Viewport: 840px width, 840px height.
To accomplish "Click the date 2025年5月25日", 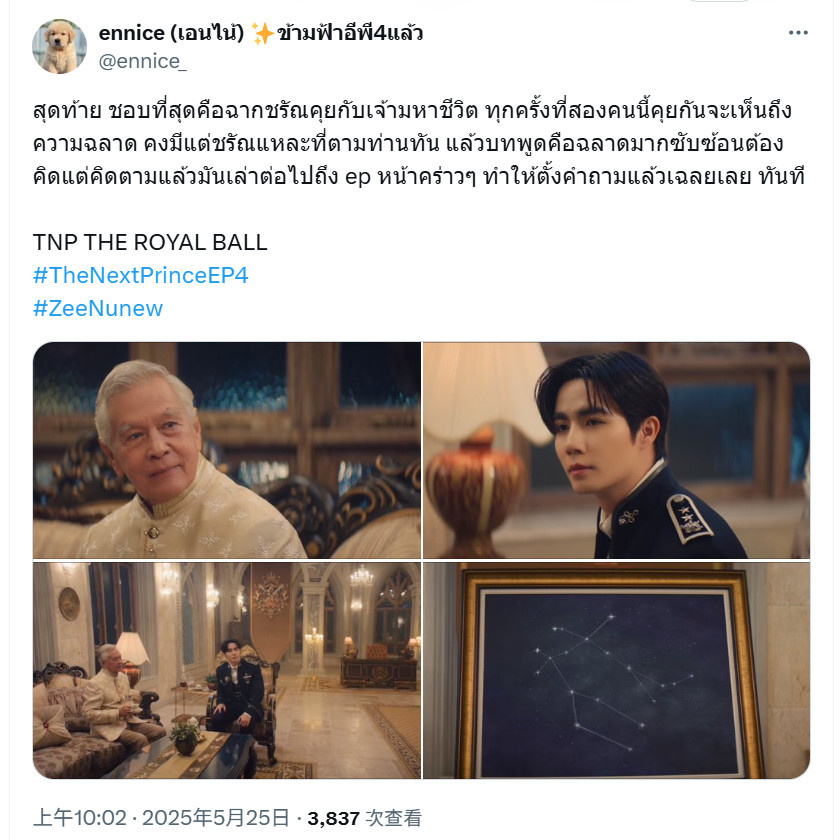I will pos(215,818).
